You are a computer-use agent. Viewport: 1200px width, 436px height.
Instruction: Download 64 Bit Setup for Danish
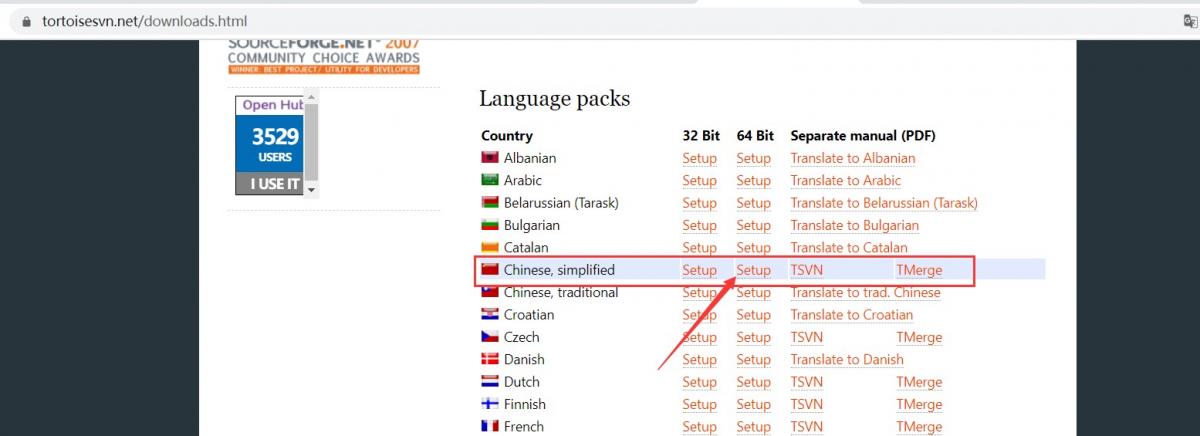point(753,359)
